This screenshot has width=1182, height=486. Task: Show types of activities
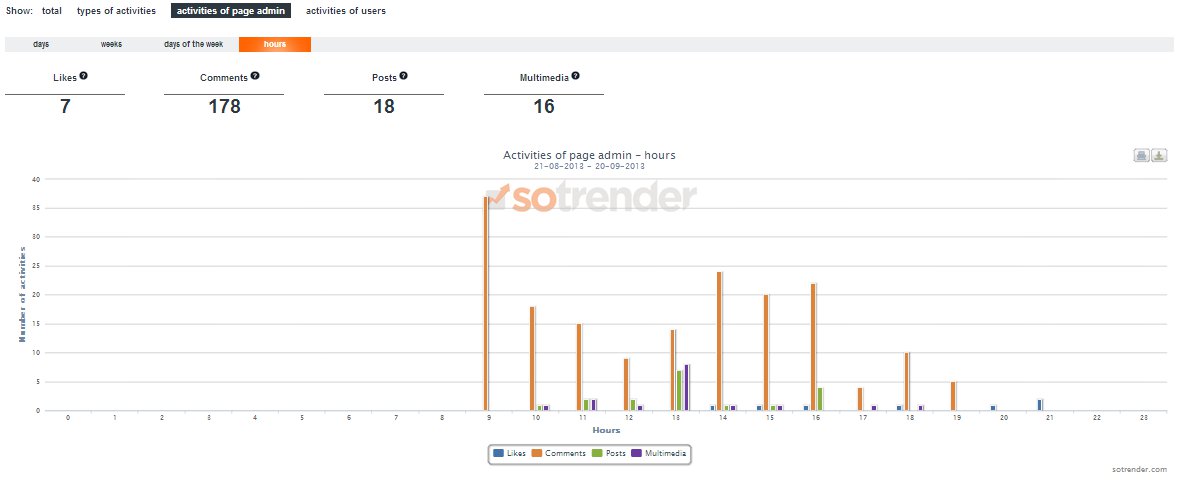click(116, 11)
